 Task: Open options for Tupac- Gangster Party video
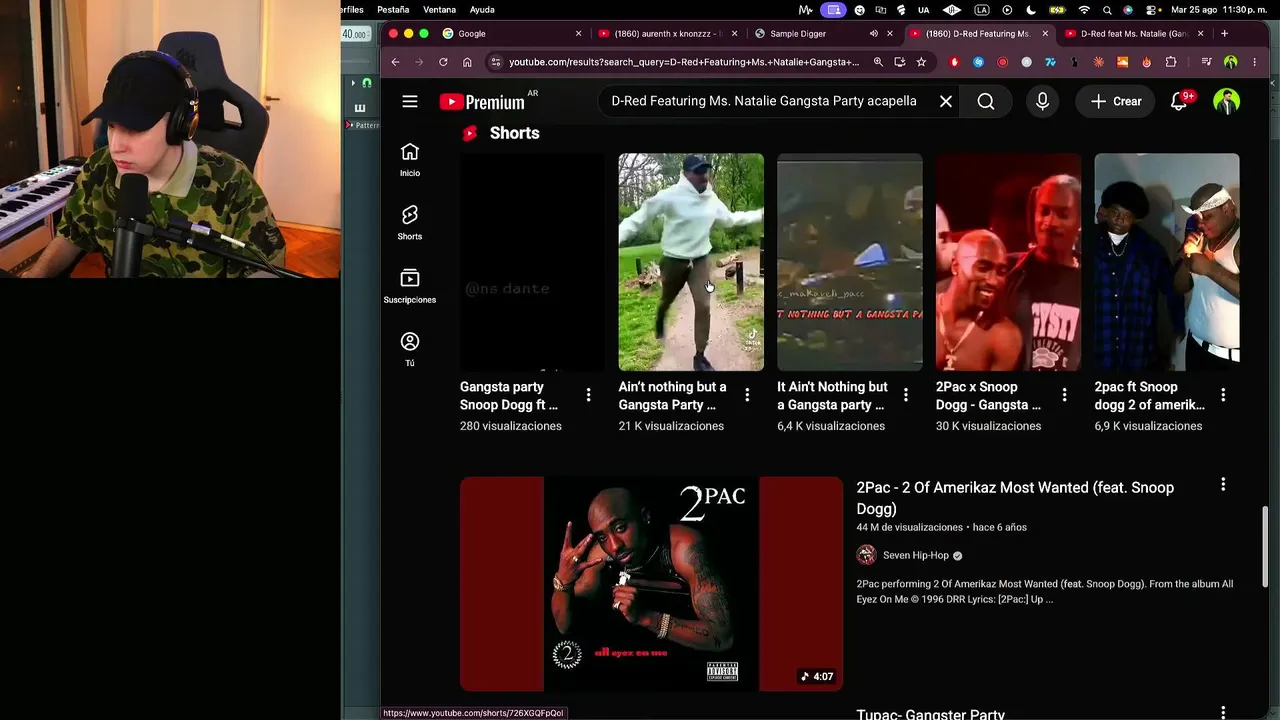pos(1223,712)
